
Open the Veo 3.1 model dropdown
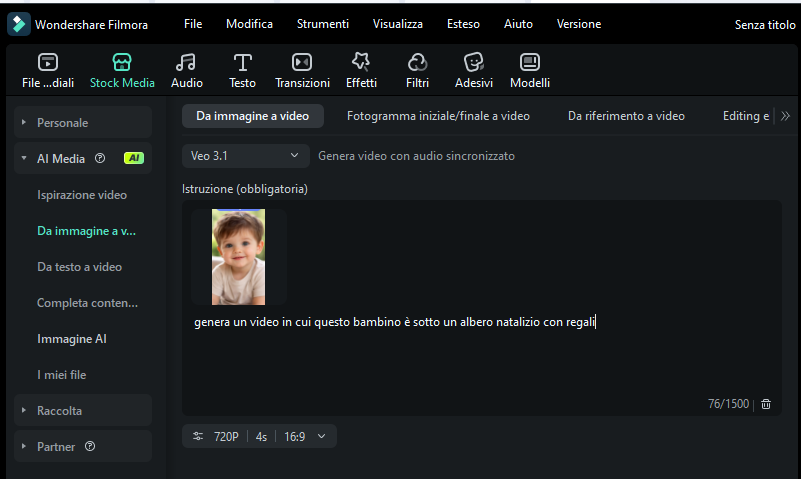[x=245, y=156]
